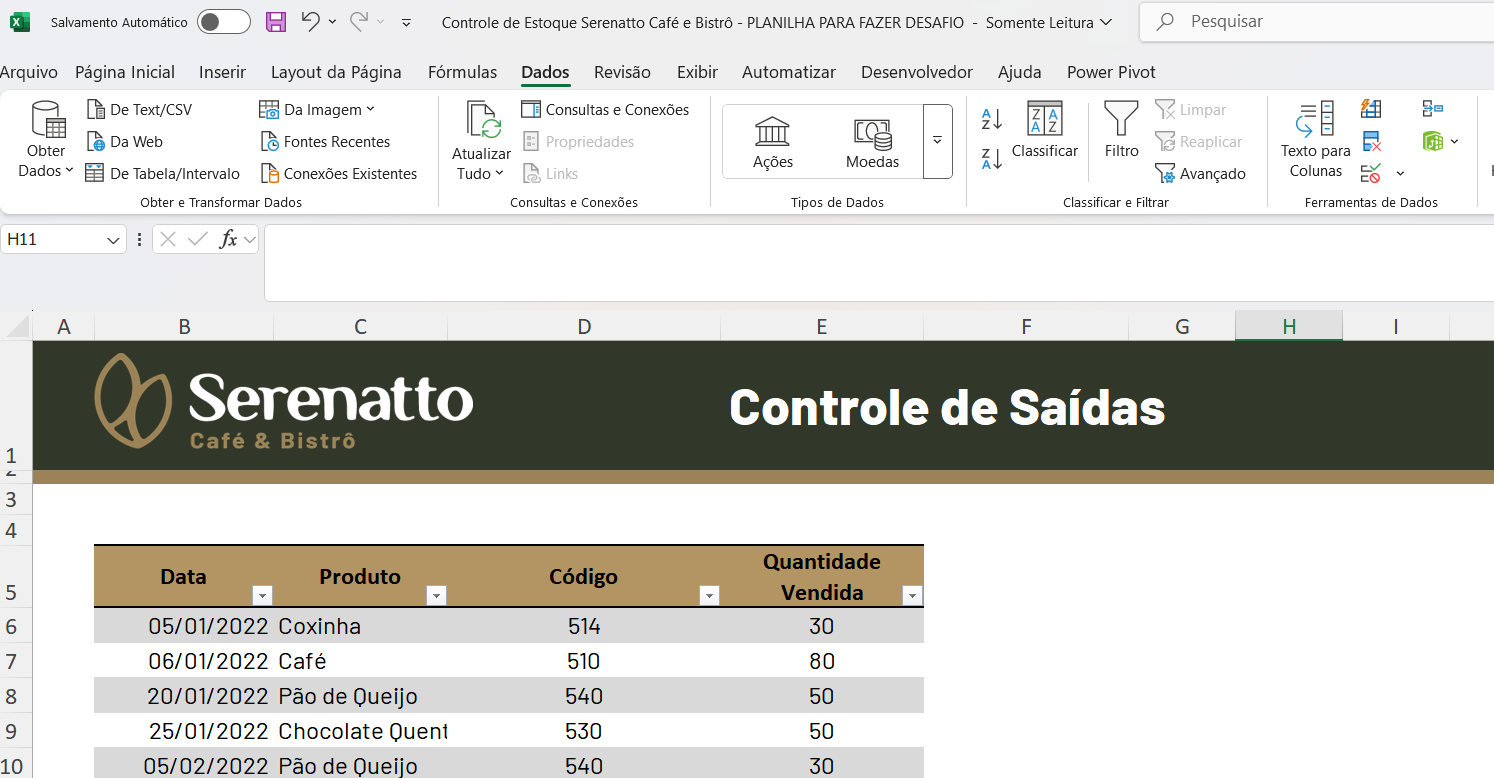Select column H header

coord(1289,326)
